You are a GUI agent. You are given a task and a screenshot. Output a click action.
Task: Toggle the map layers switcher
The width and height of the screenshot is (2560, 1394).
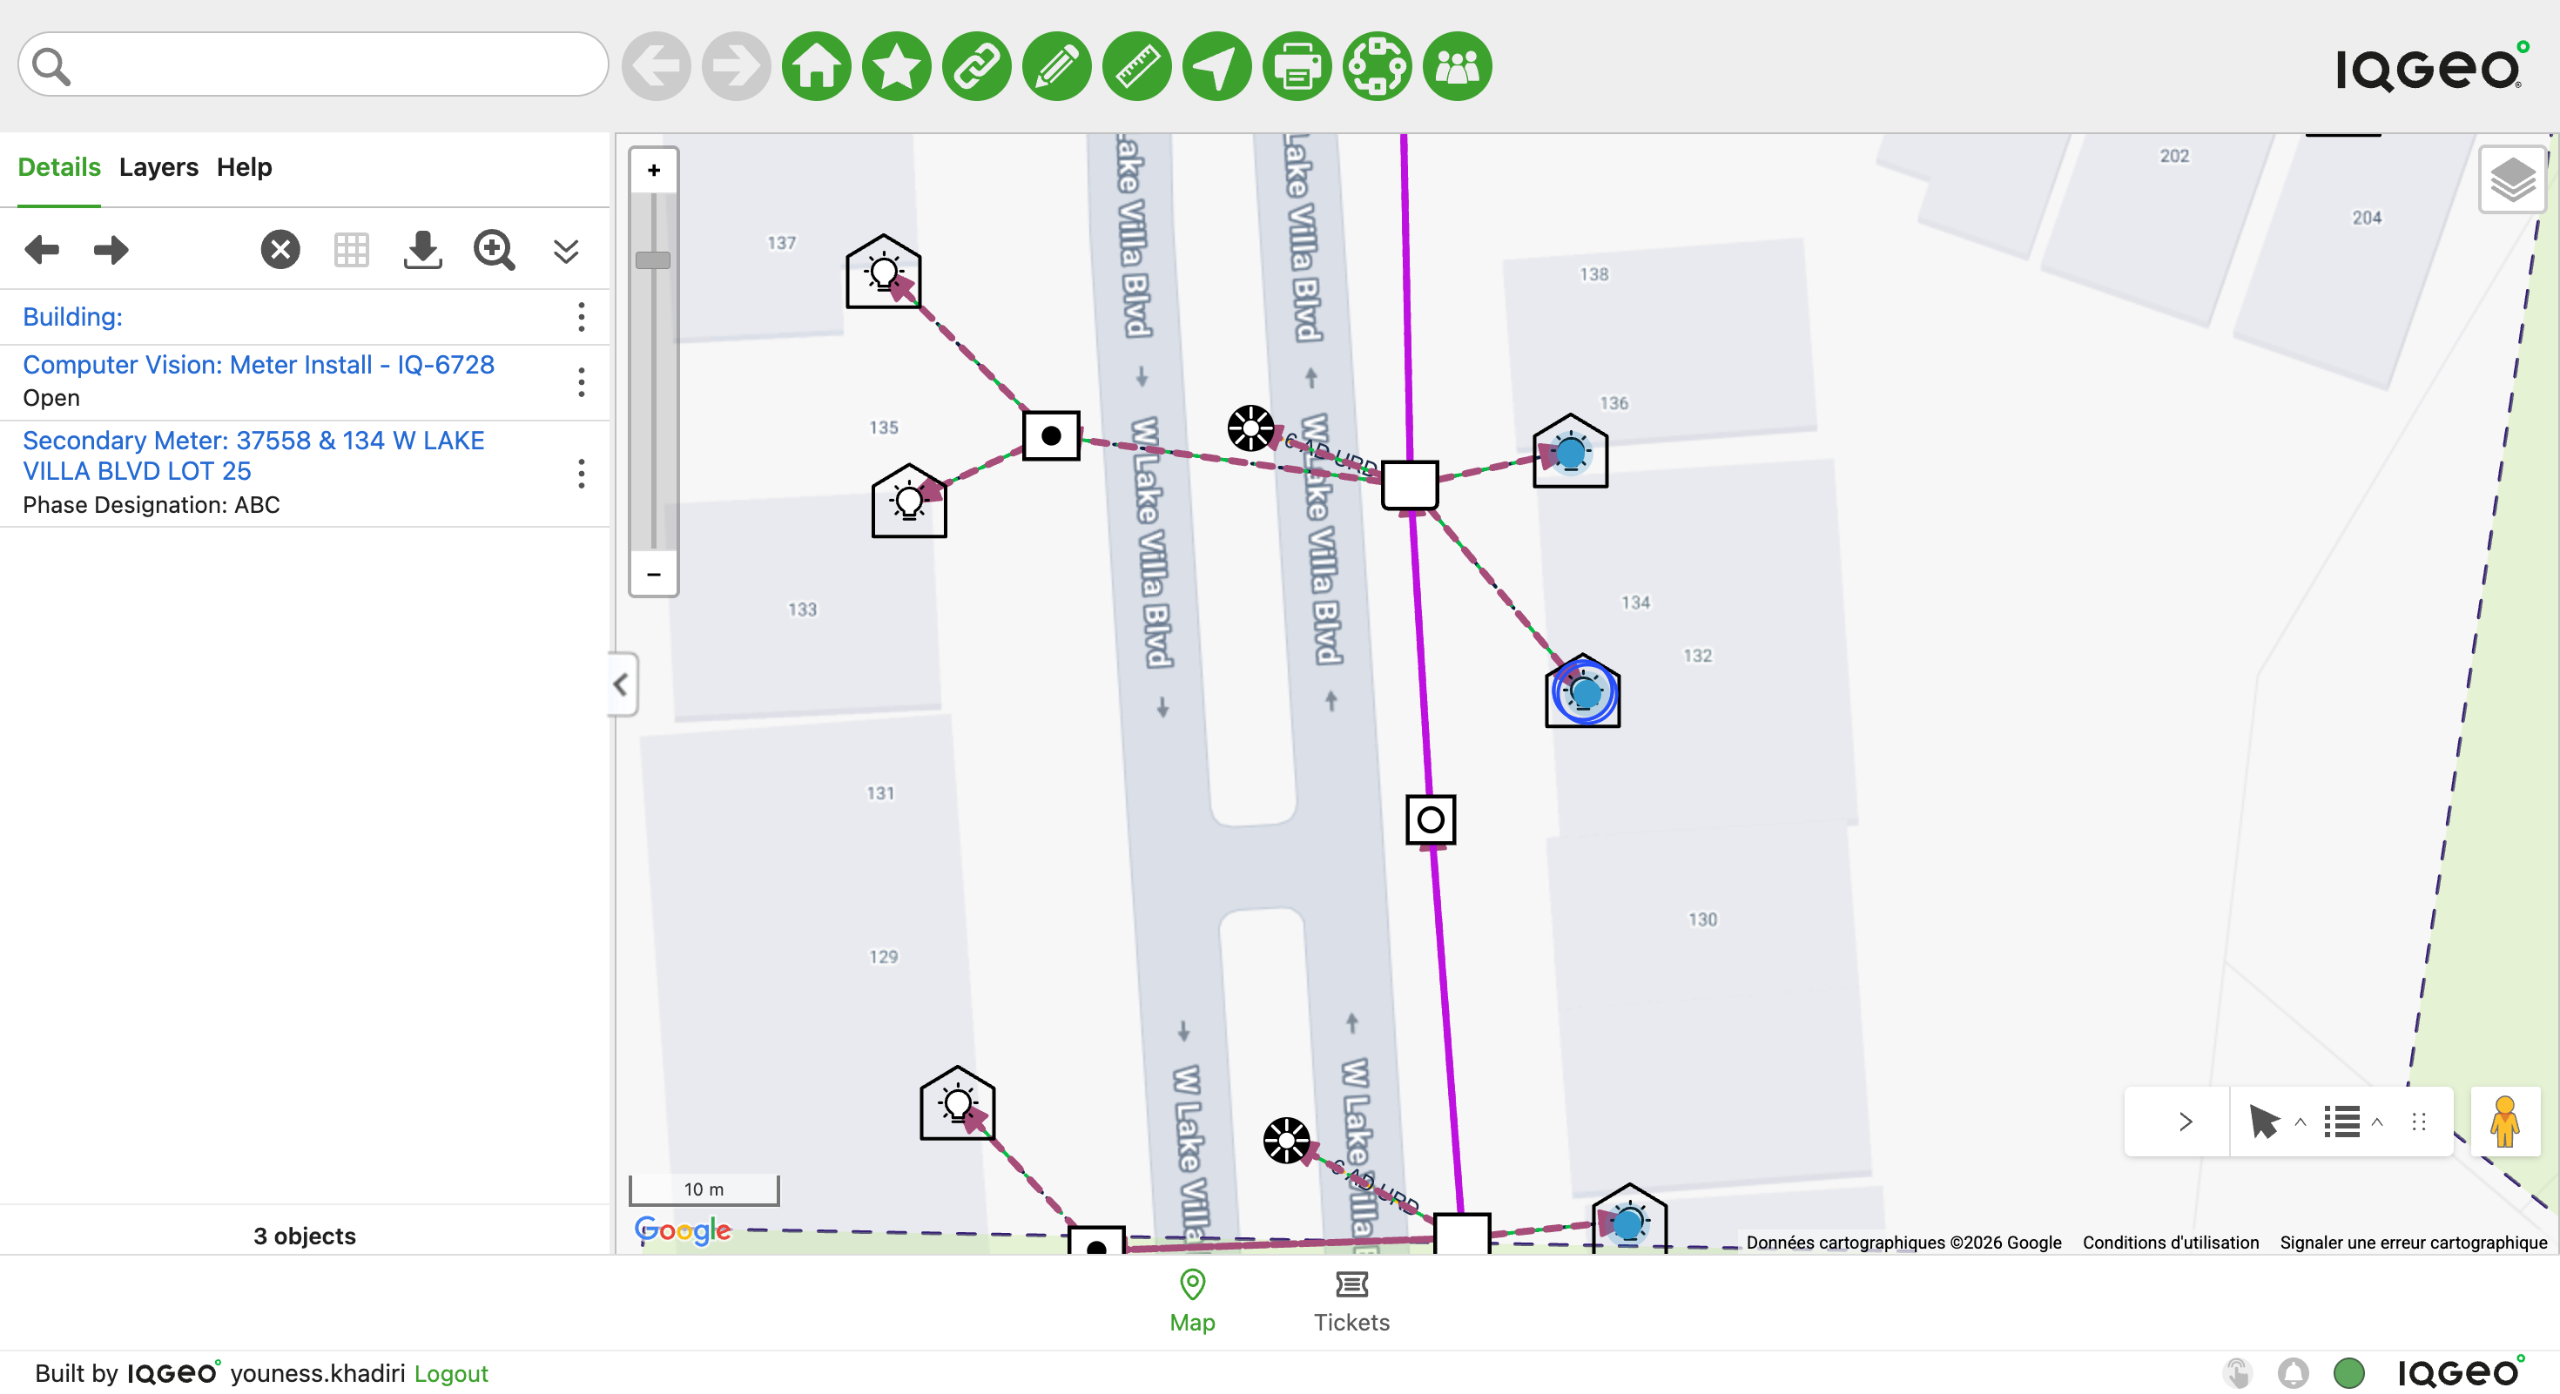tap(2512, 181)
